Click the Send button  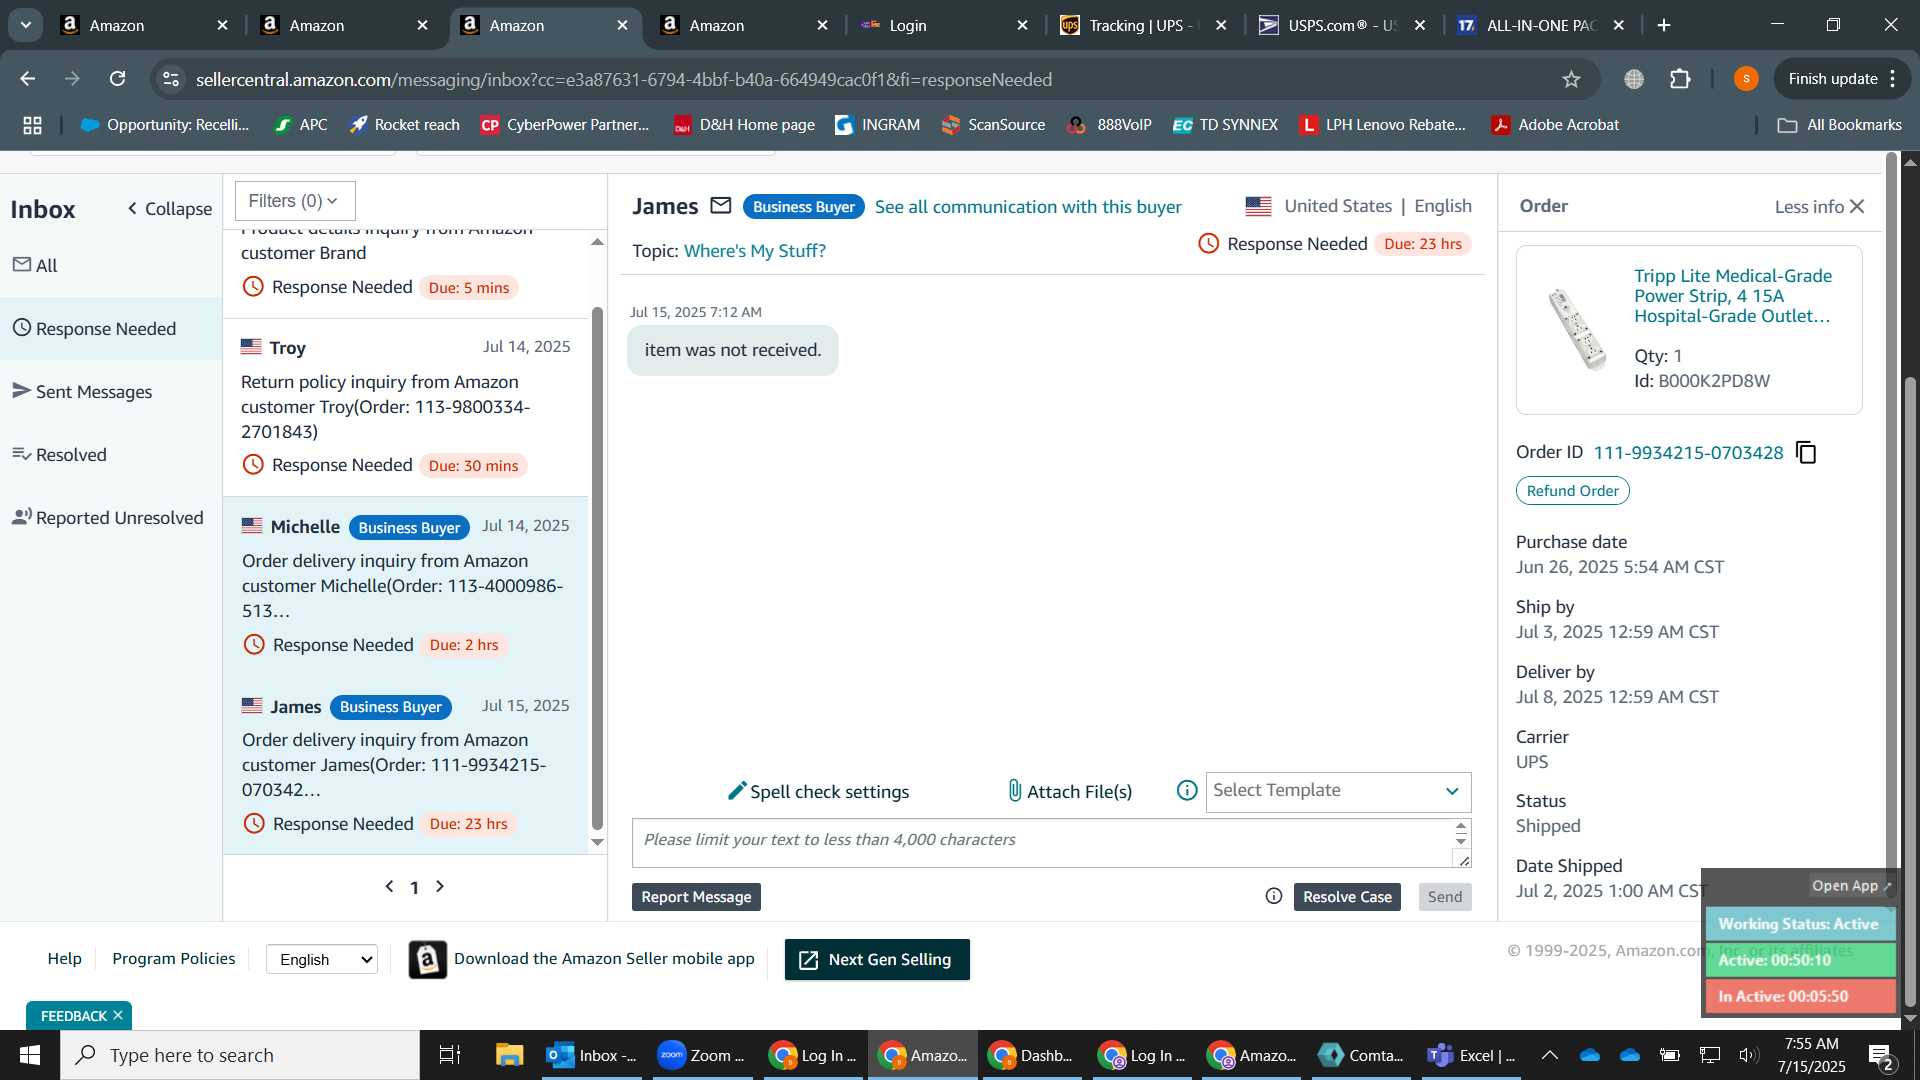(1444, 896)
